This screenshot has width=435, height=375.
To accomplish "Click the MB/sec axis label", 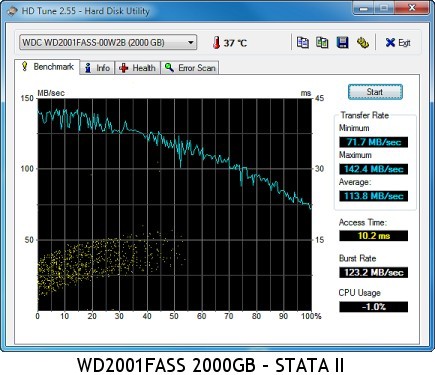I will pyautogui.click(x=51, y=93).
